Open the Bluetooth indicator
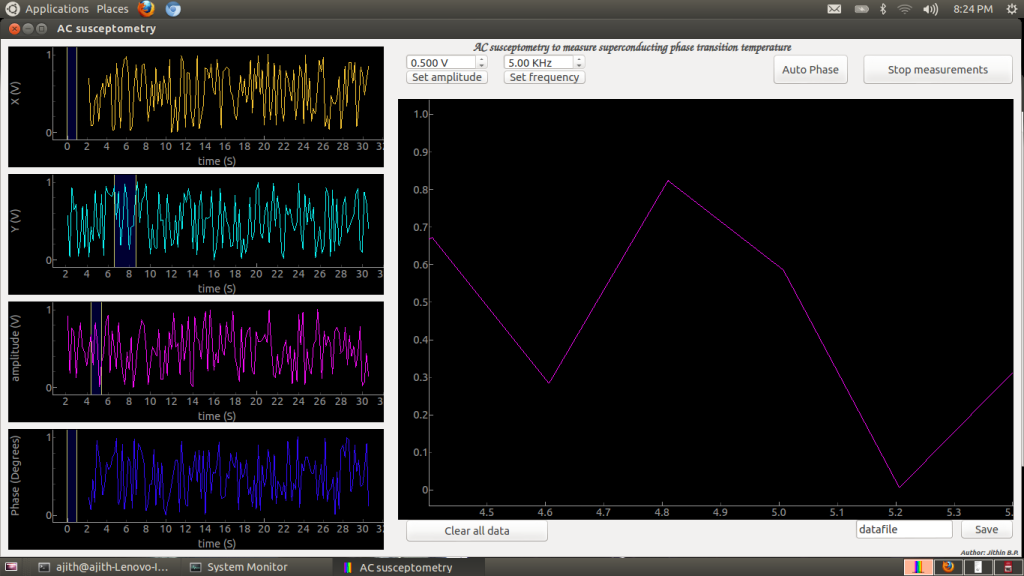The width and height of the screenshot is (1024, 576). coord(883,9)
